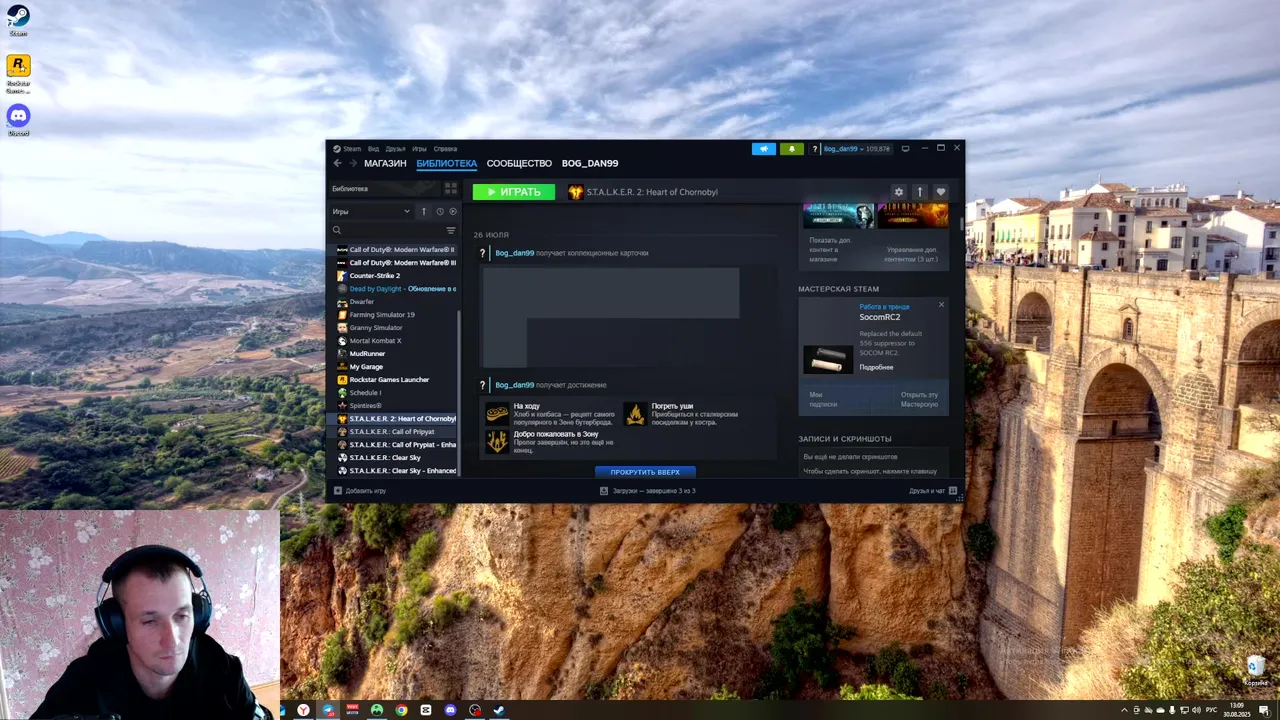
Task: Open the Rockstar Games Launcher desktop shortcut
Action: (18, 72)
